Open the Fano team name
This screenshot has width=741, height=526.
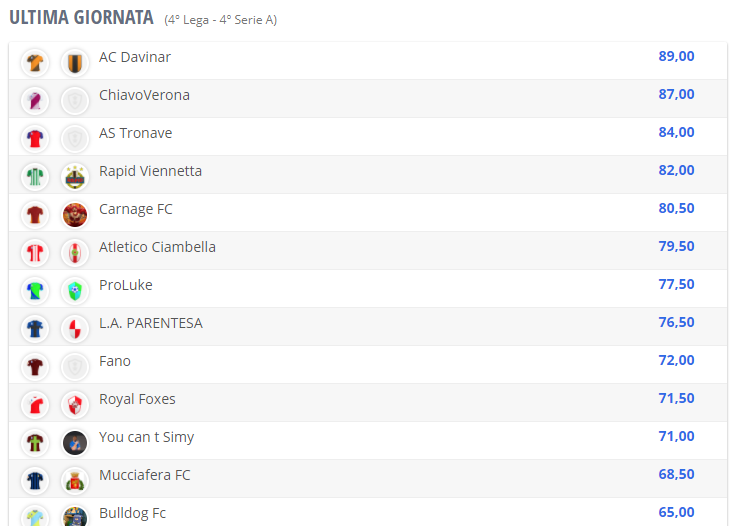coord(115,361)
